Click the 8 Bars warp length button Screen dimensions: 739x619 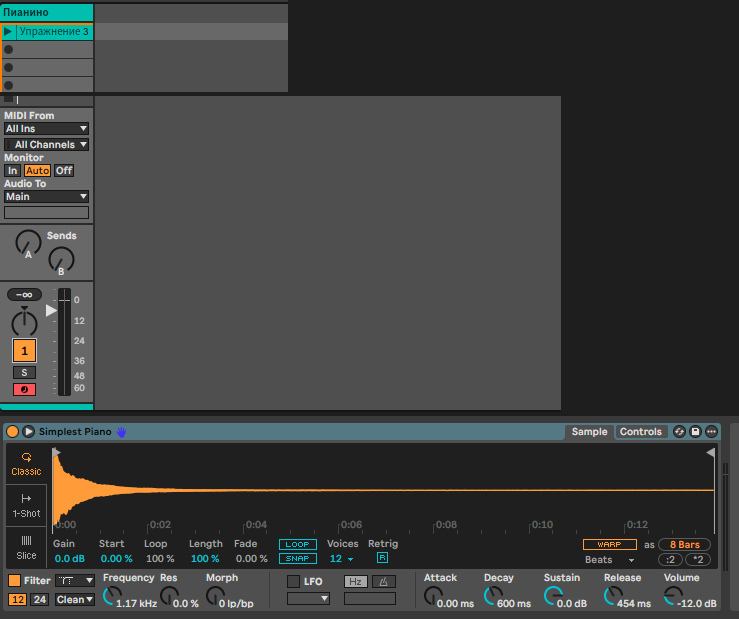(684, 545)
